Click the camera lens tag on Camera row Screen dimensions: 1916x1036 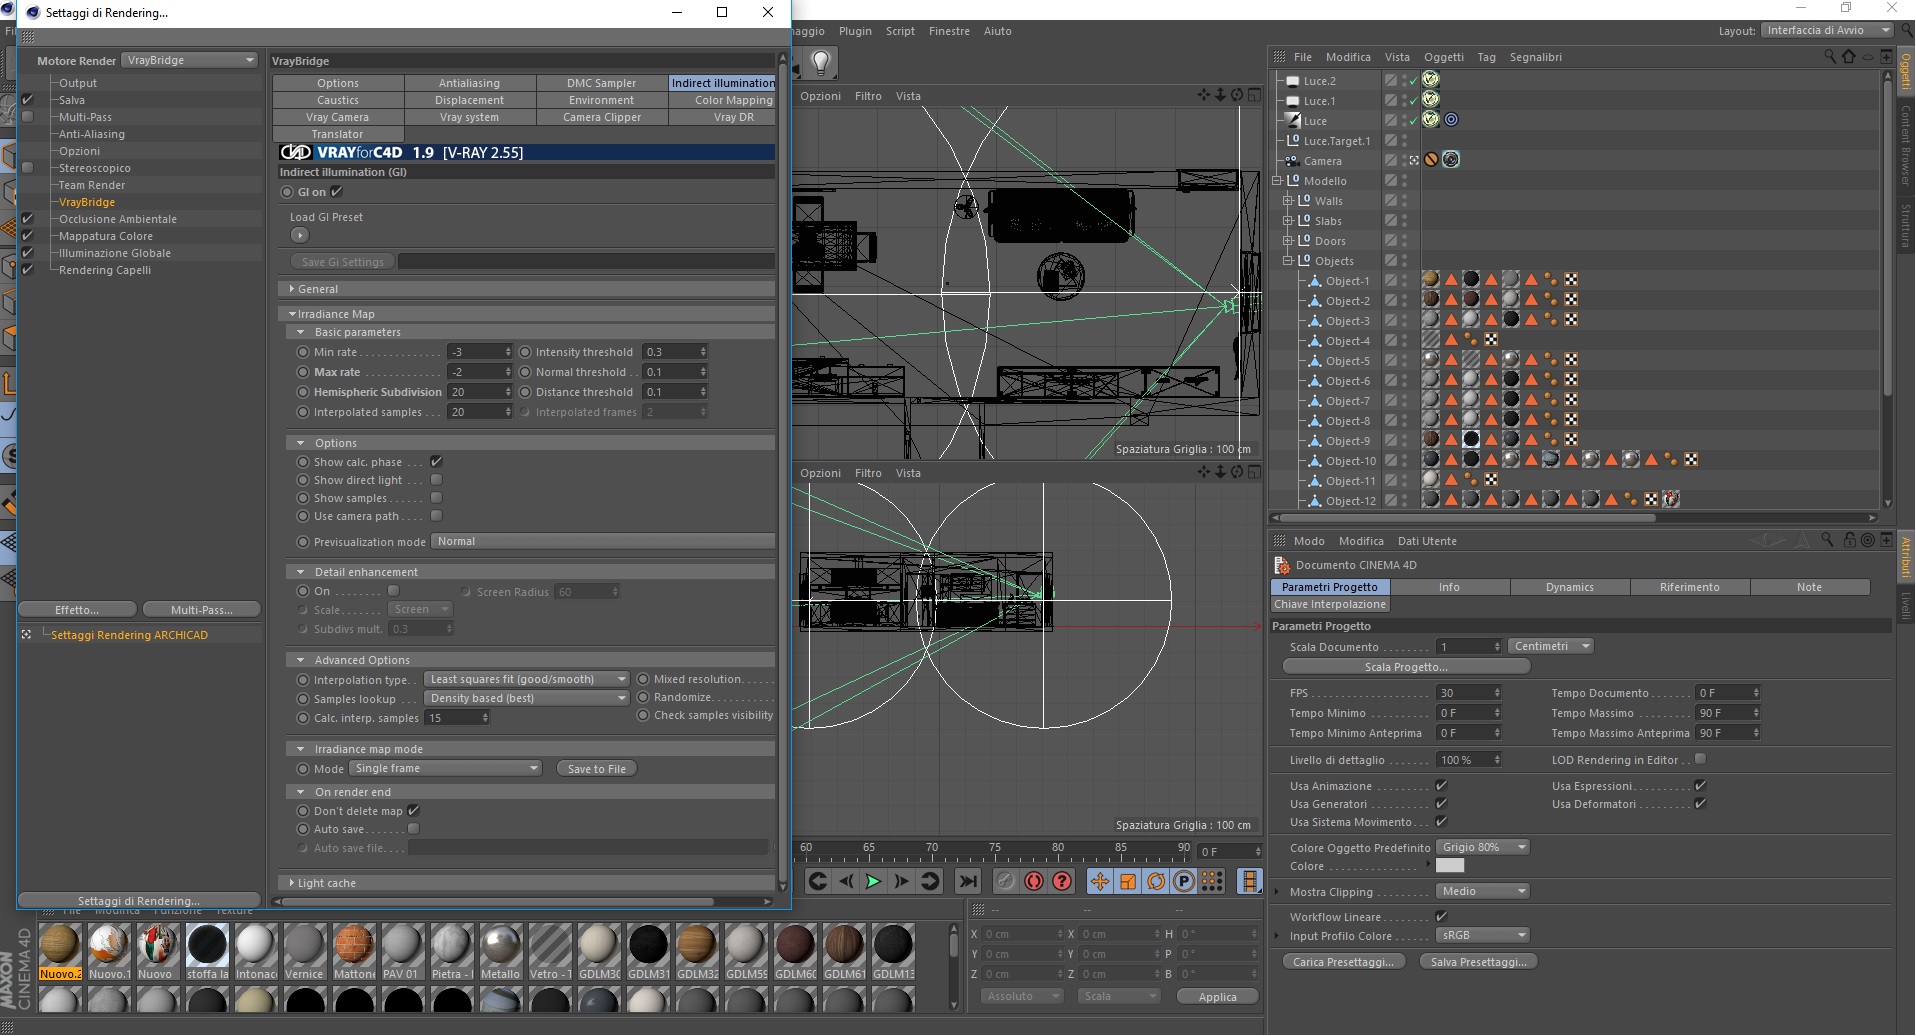point(1451,160)
